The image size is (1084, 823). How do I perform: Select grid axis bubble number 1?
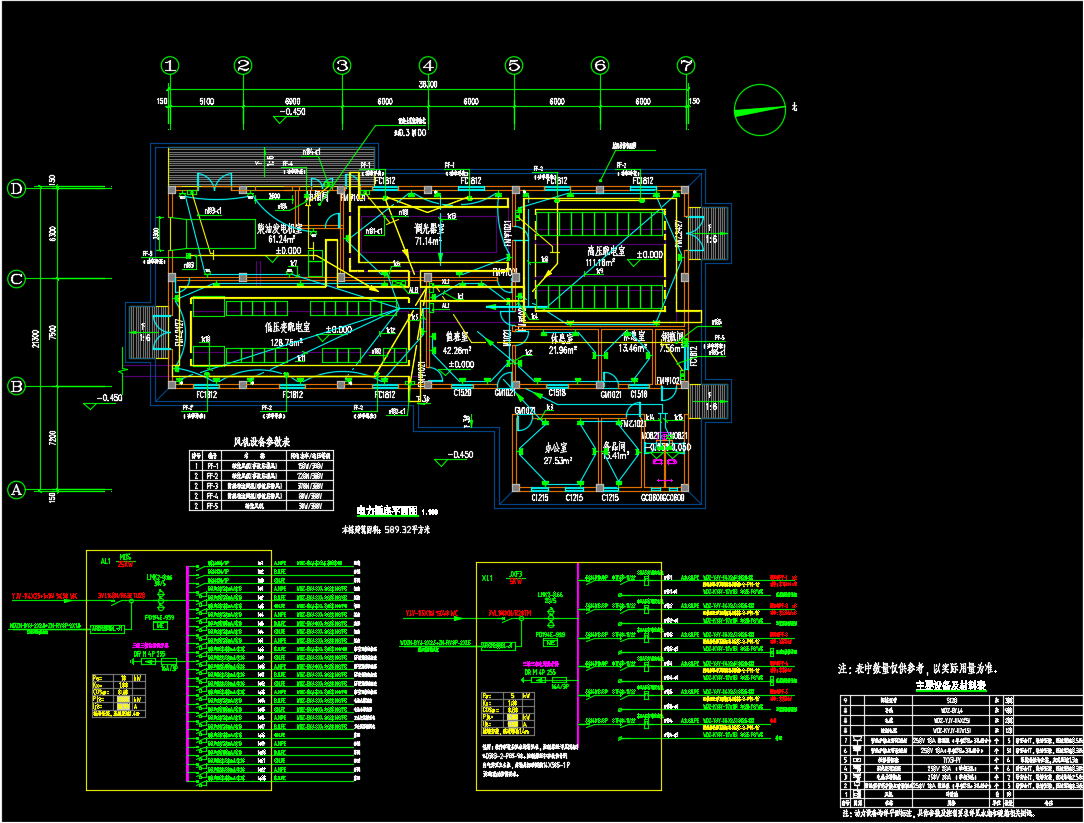(170, 66)
